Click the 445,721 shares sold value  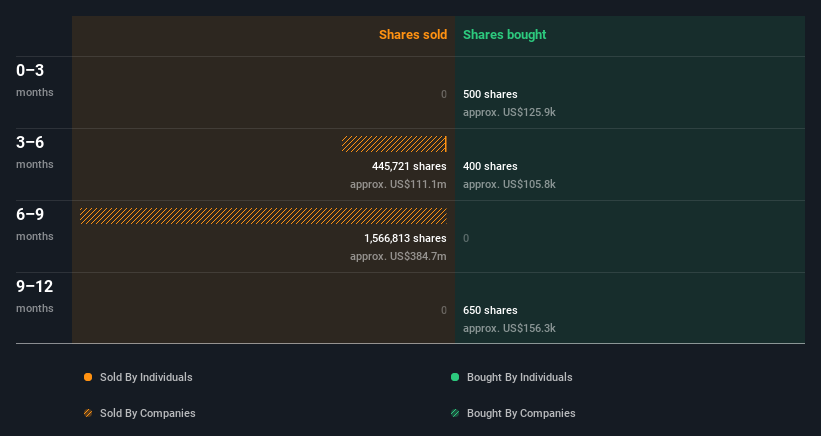[409, 166]
